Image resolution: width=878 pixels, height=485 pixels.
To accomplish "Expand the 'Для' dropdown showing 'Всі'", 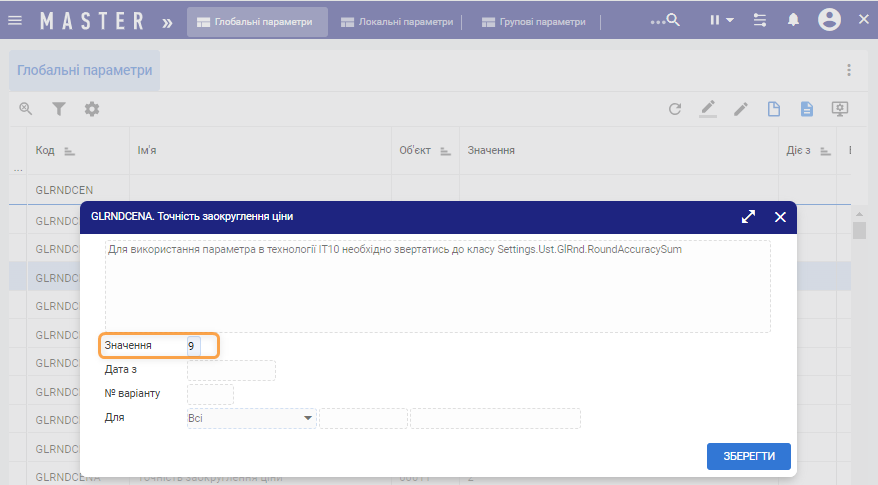I will click(308, 418).
